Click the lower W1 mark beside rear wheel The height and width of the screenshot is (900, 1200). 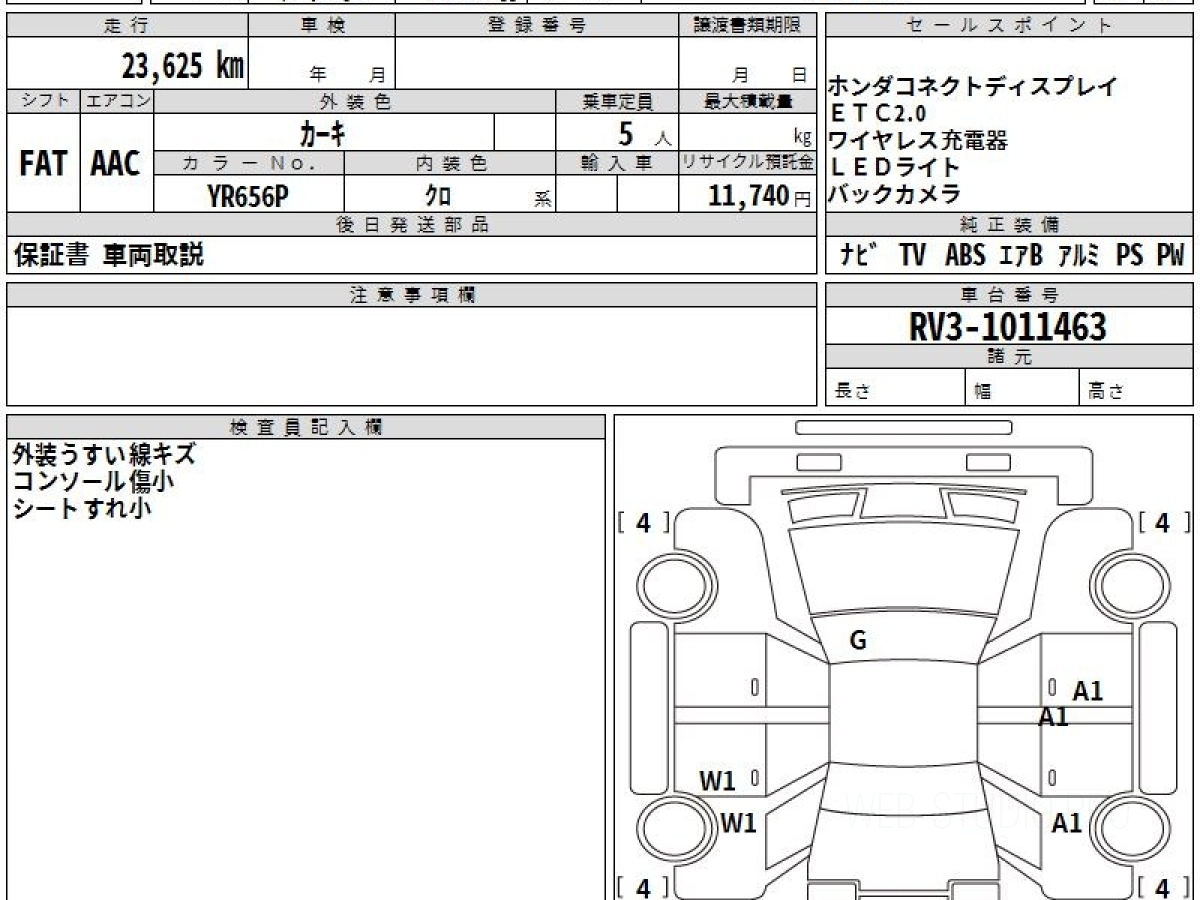click(x=738, y=824)
